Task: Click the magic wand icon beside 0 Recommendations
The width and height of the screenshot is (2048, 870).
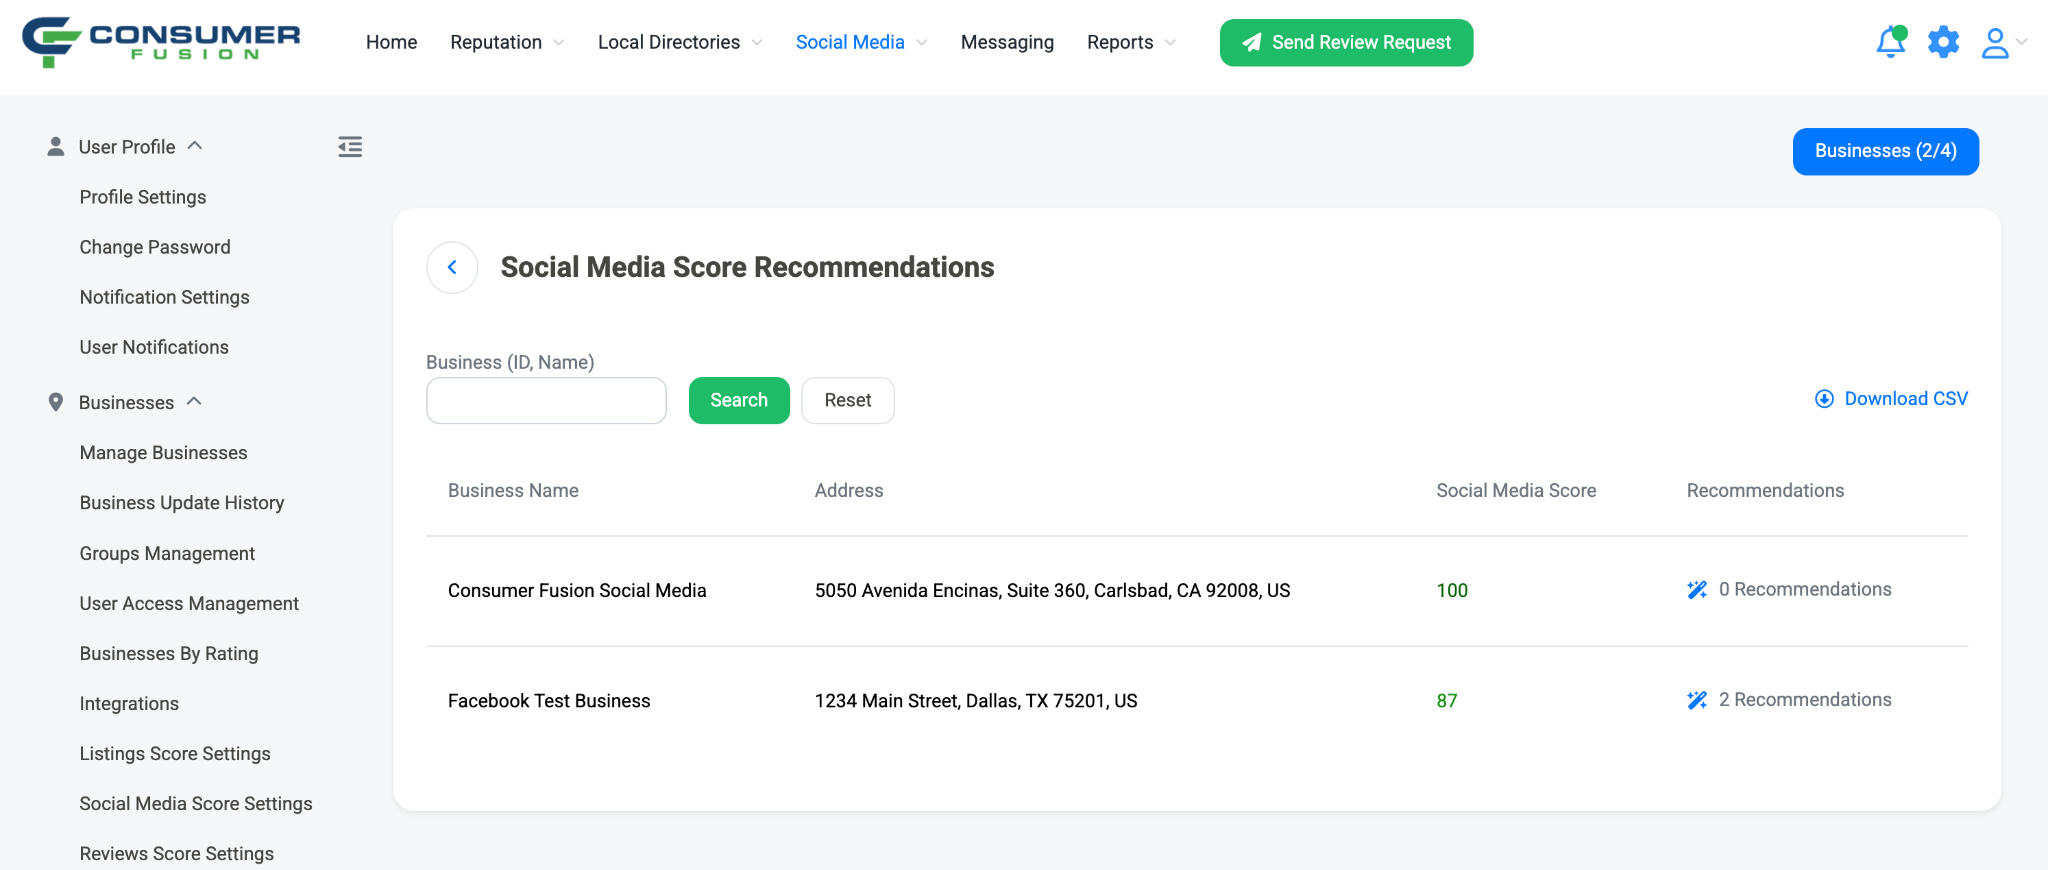Action: tap(1697, 590)
